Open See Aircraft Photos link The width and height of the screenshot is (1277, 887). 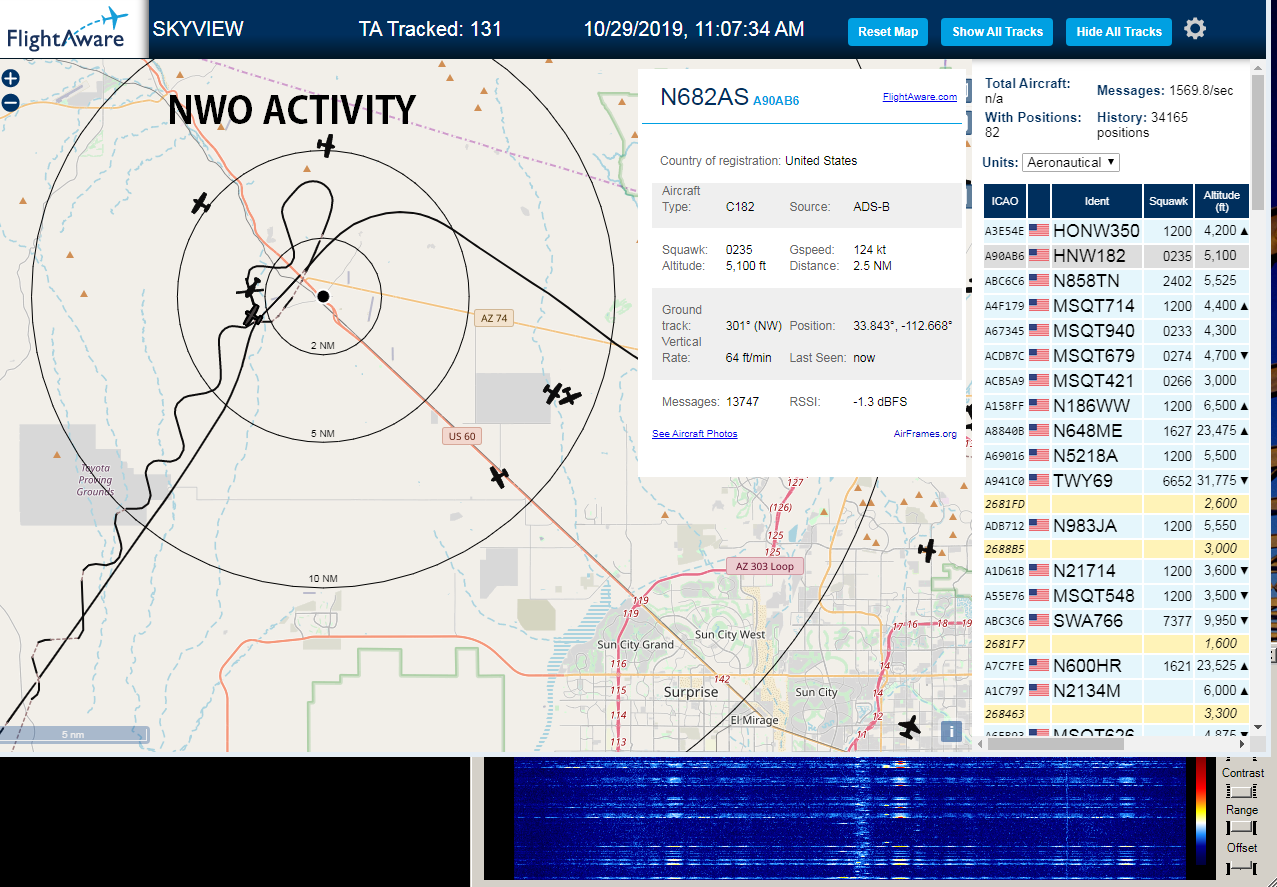coord(694,434)
